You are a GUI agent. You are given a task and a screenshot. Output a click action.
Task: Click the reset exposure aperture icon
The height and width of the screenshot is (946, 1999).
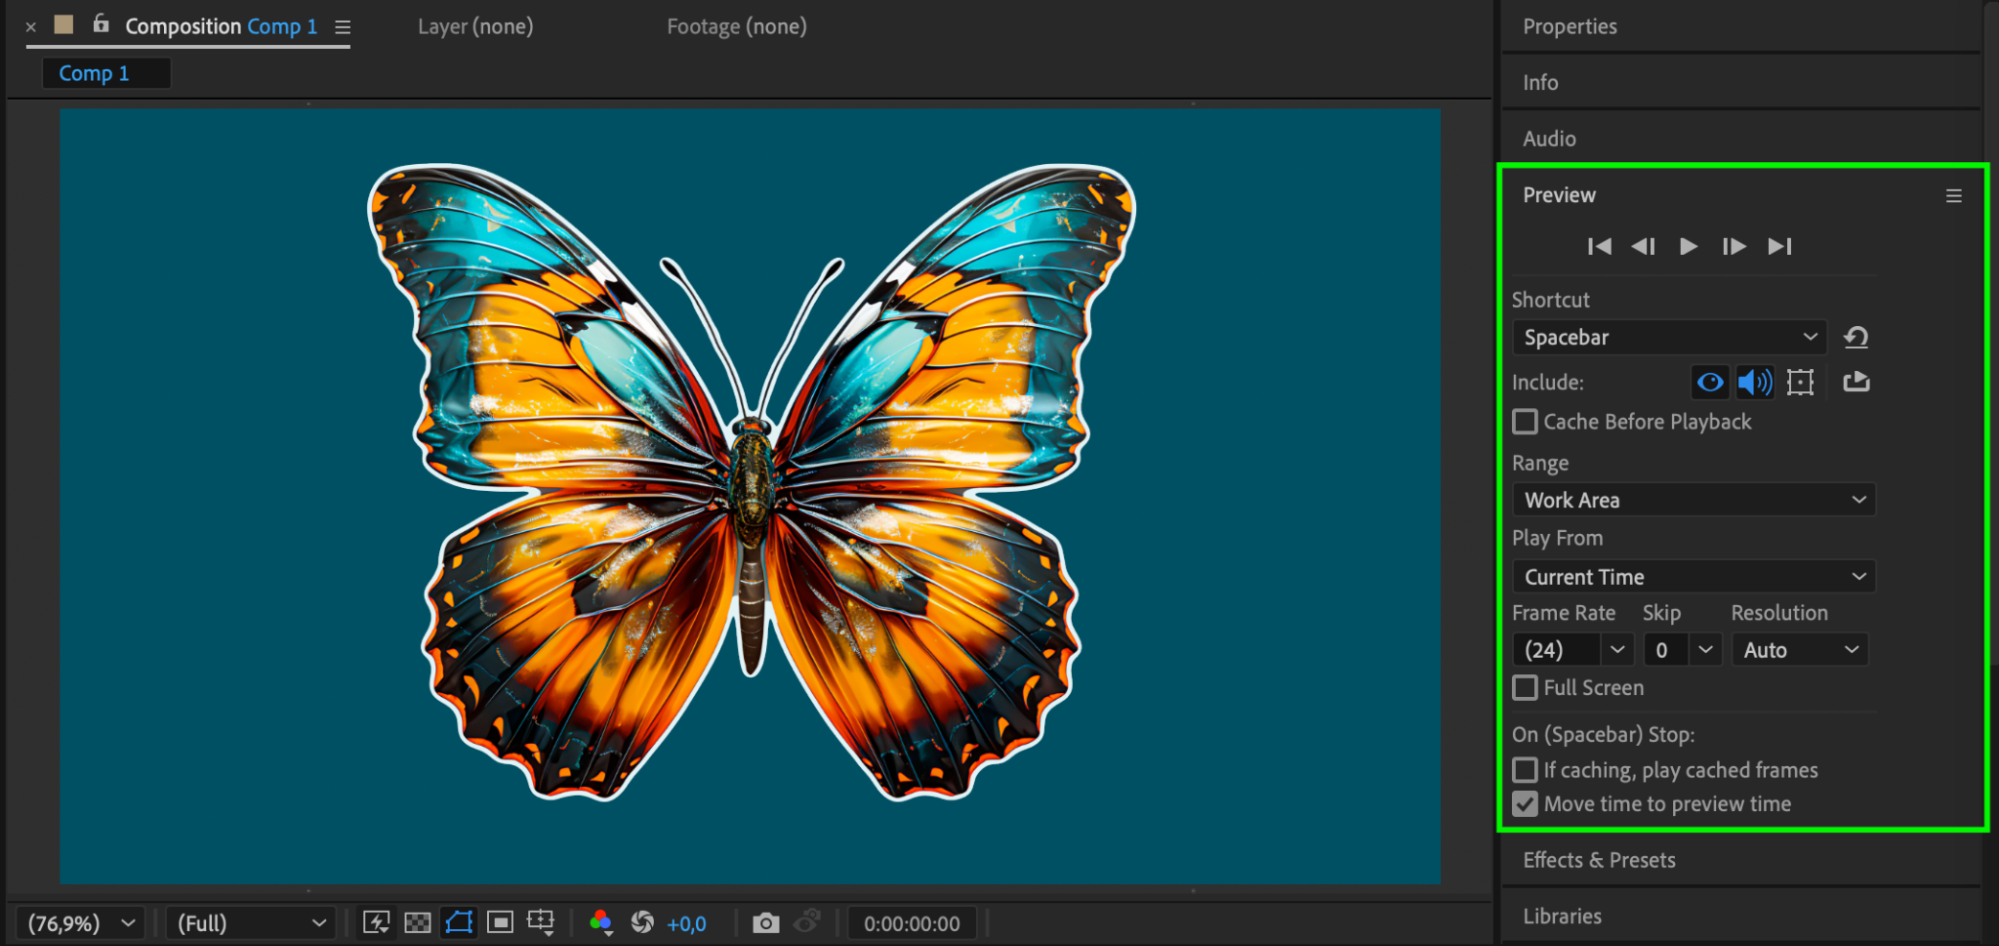(643, 923)
